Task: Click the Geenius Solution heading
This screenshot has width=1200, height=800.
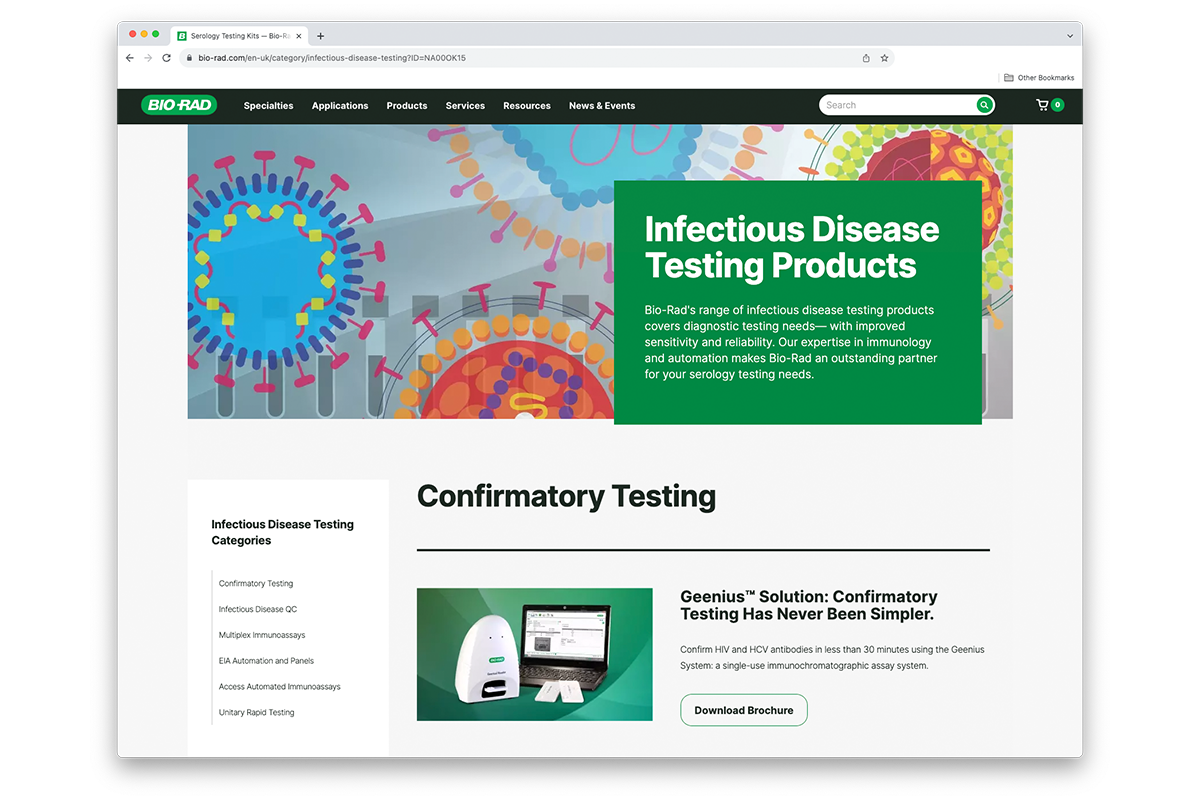Action: tap(809, 605)
